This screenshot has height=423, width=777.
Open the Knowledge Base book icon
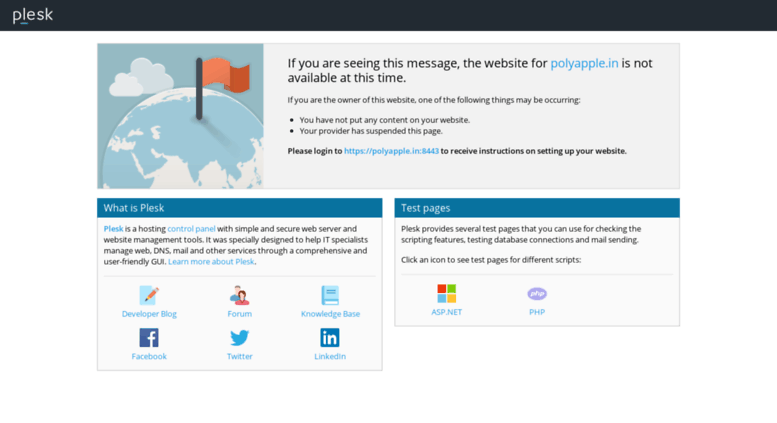click(330, 295)
